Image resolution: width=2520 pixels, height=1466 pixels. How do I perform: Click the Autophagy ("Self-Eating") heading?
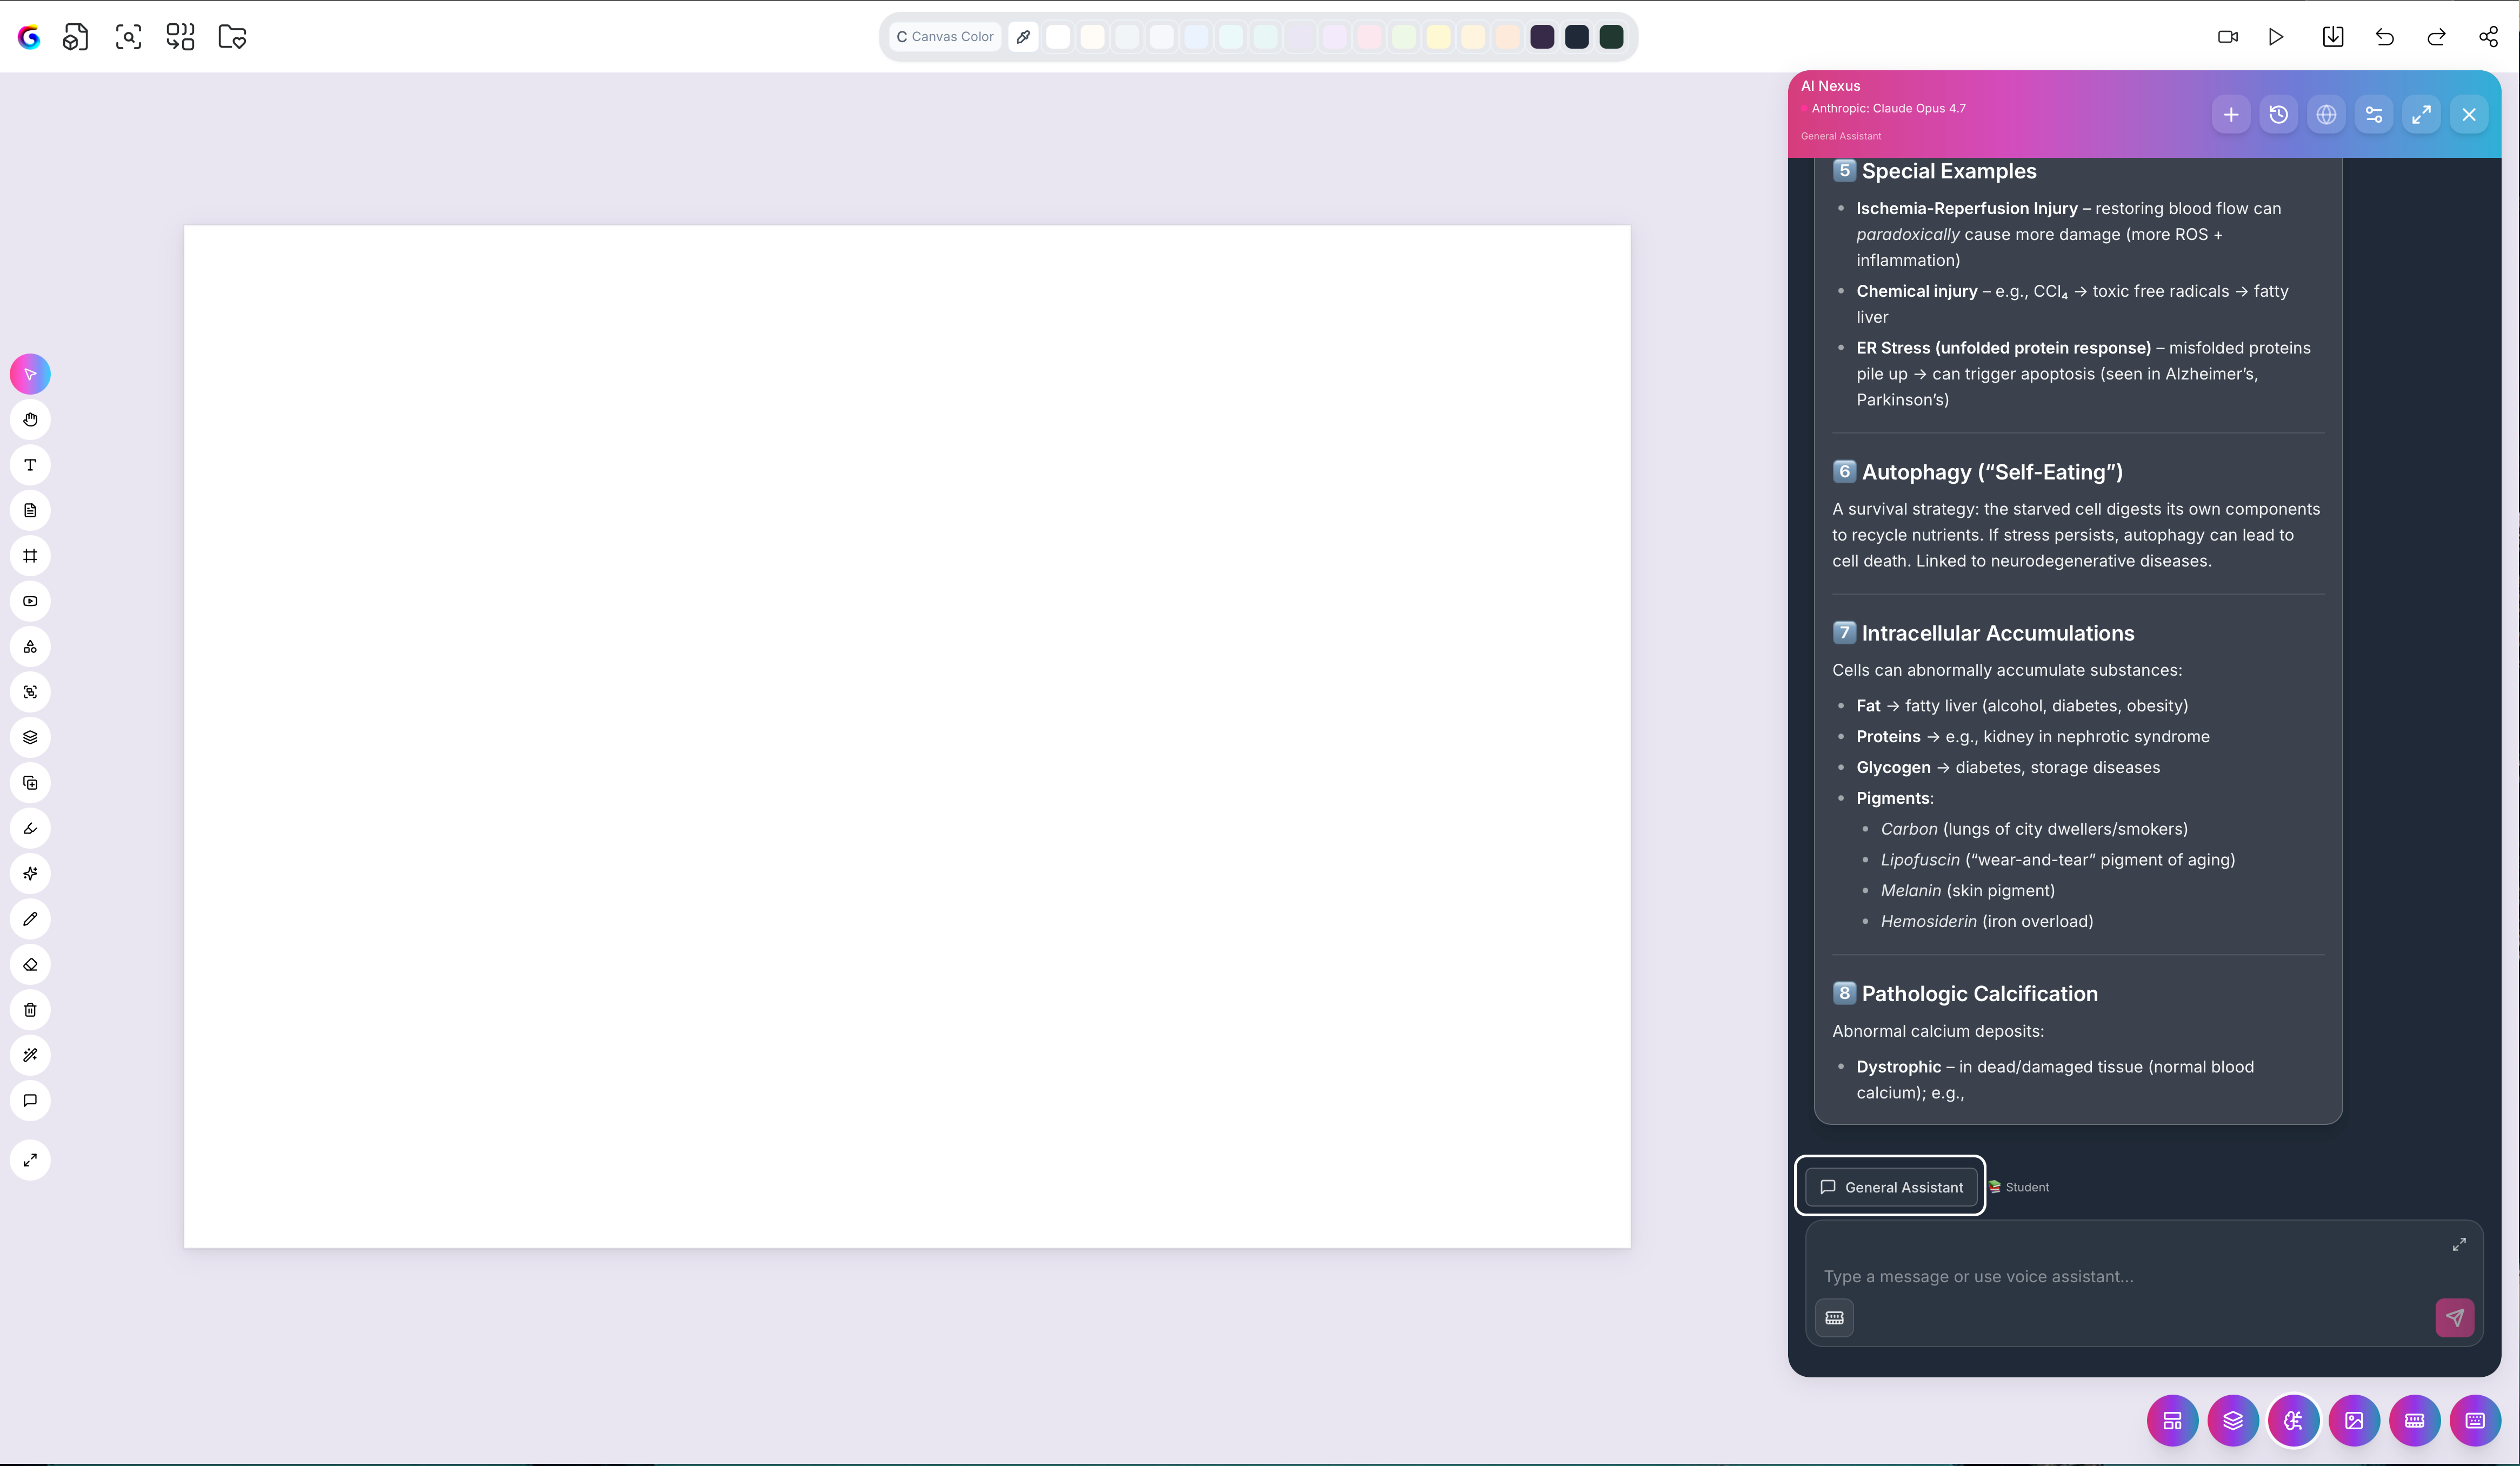1992,472
